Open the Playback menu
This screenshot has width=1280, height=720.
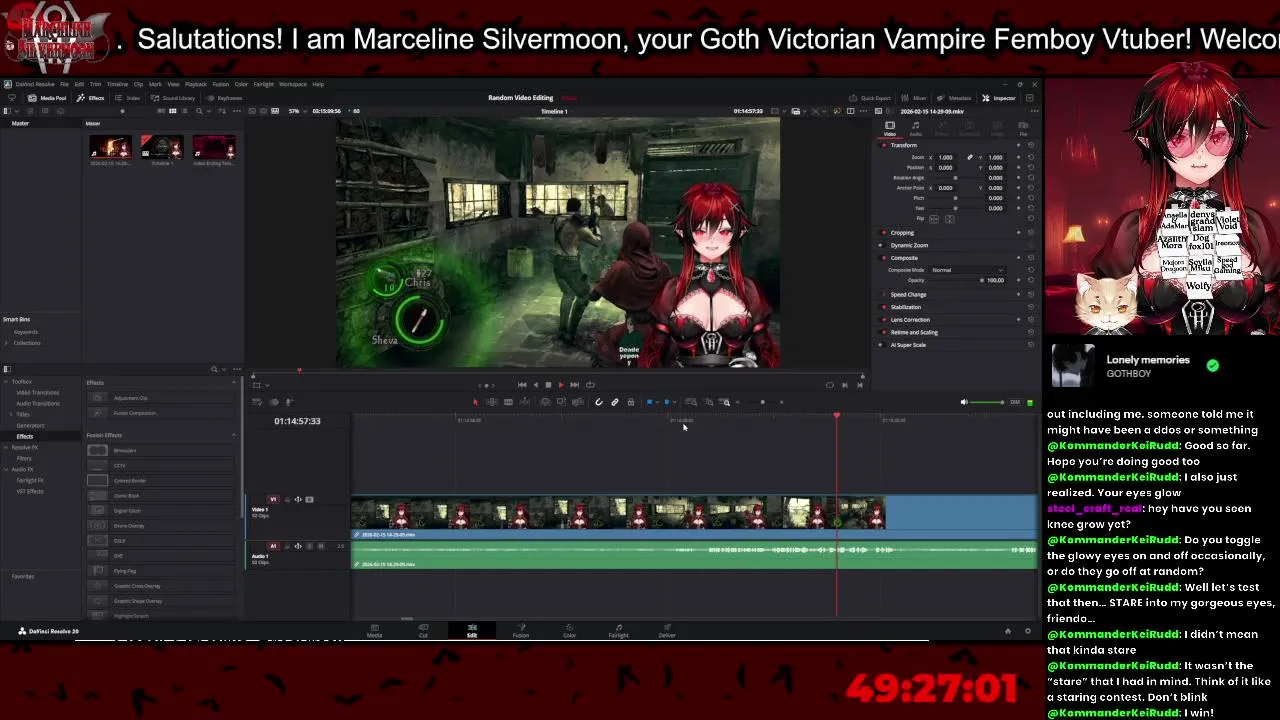point(196,84)
